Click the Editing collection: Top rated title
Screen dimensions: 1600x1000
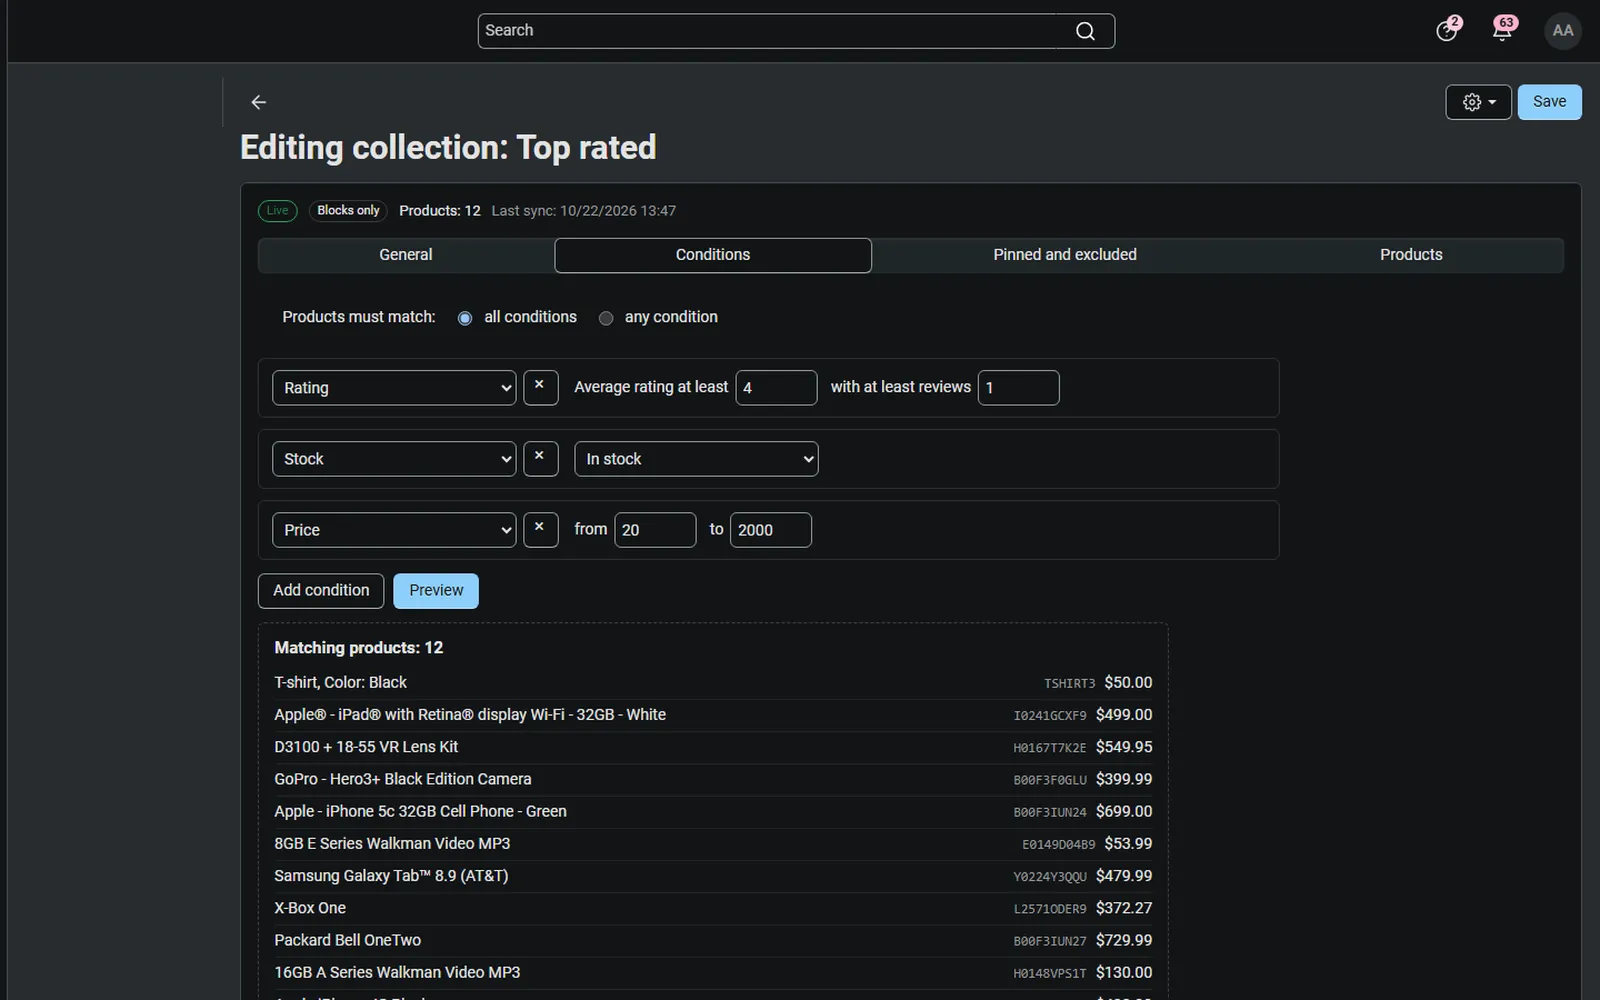click(x=448, y=148)
